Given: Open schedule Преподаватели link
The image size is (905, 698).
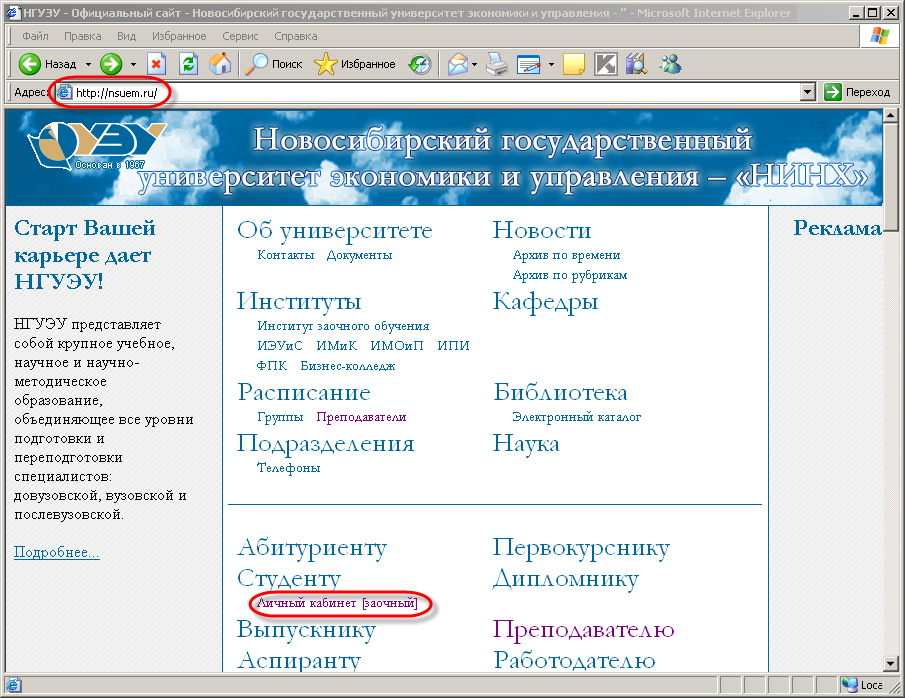Looking at the screenshot, I should [361, 417].
